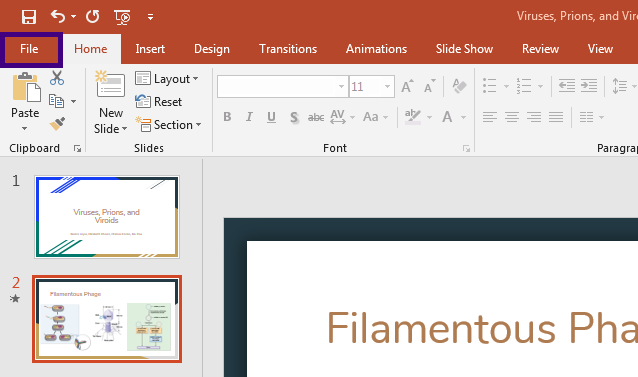Select slide 2 thumbnail Filamentous Phage

click(x=107, y=319)
